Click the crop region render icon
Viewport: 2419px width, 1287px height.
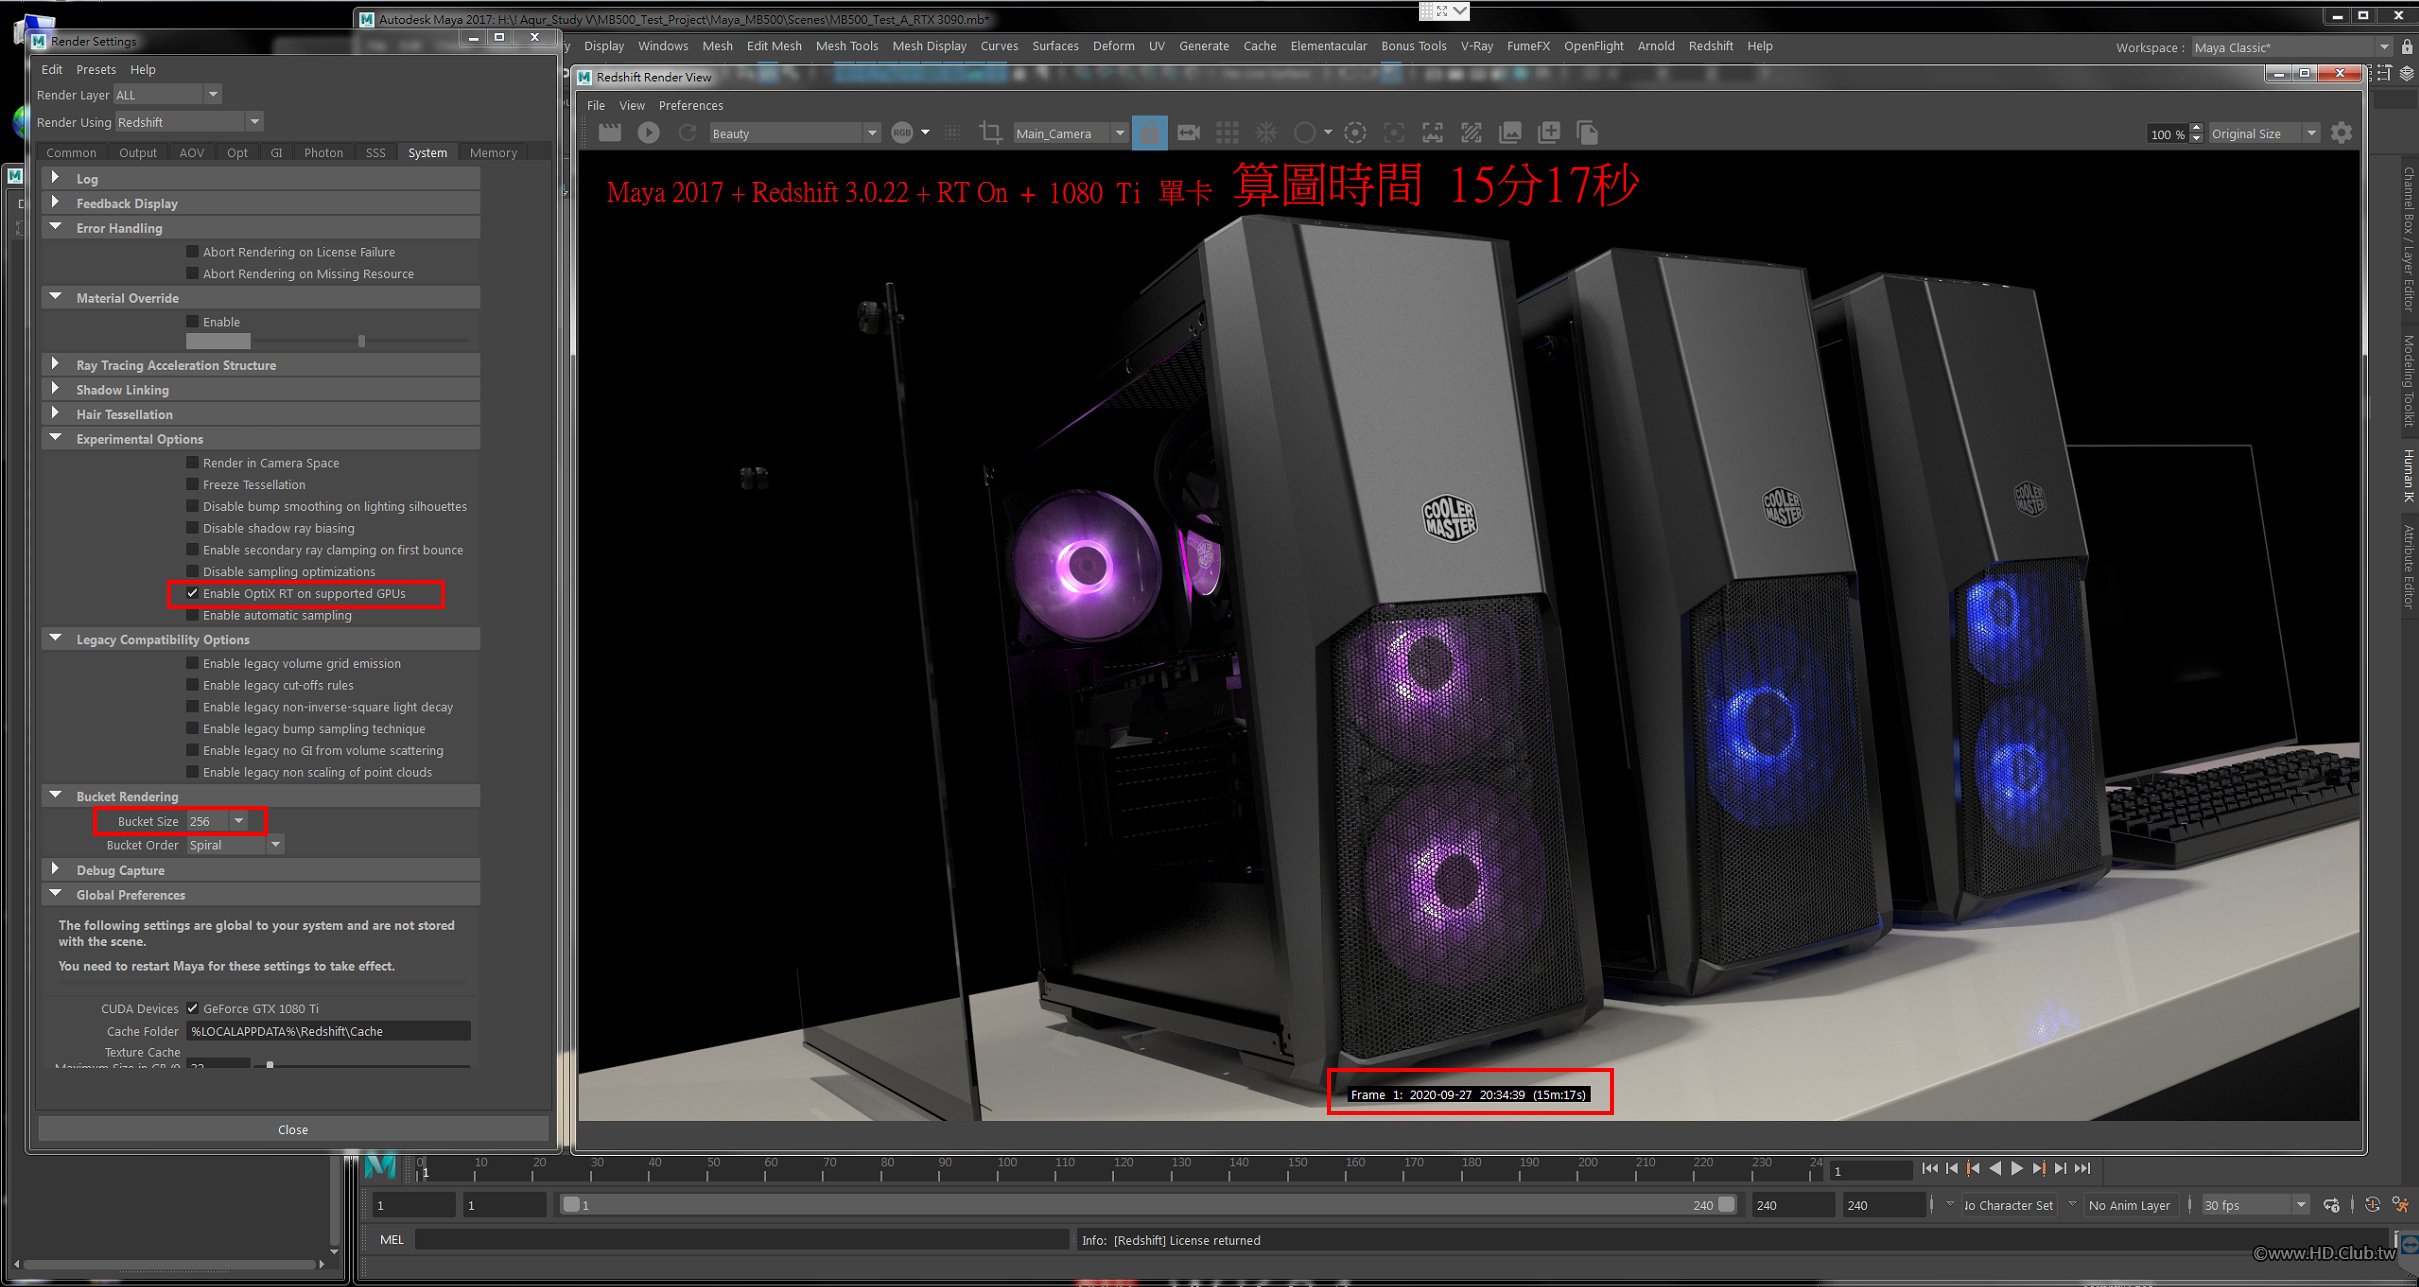(x=990, y=133)
